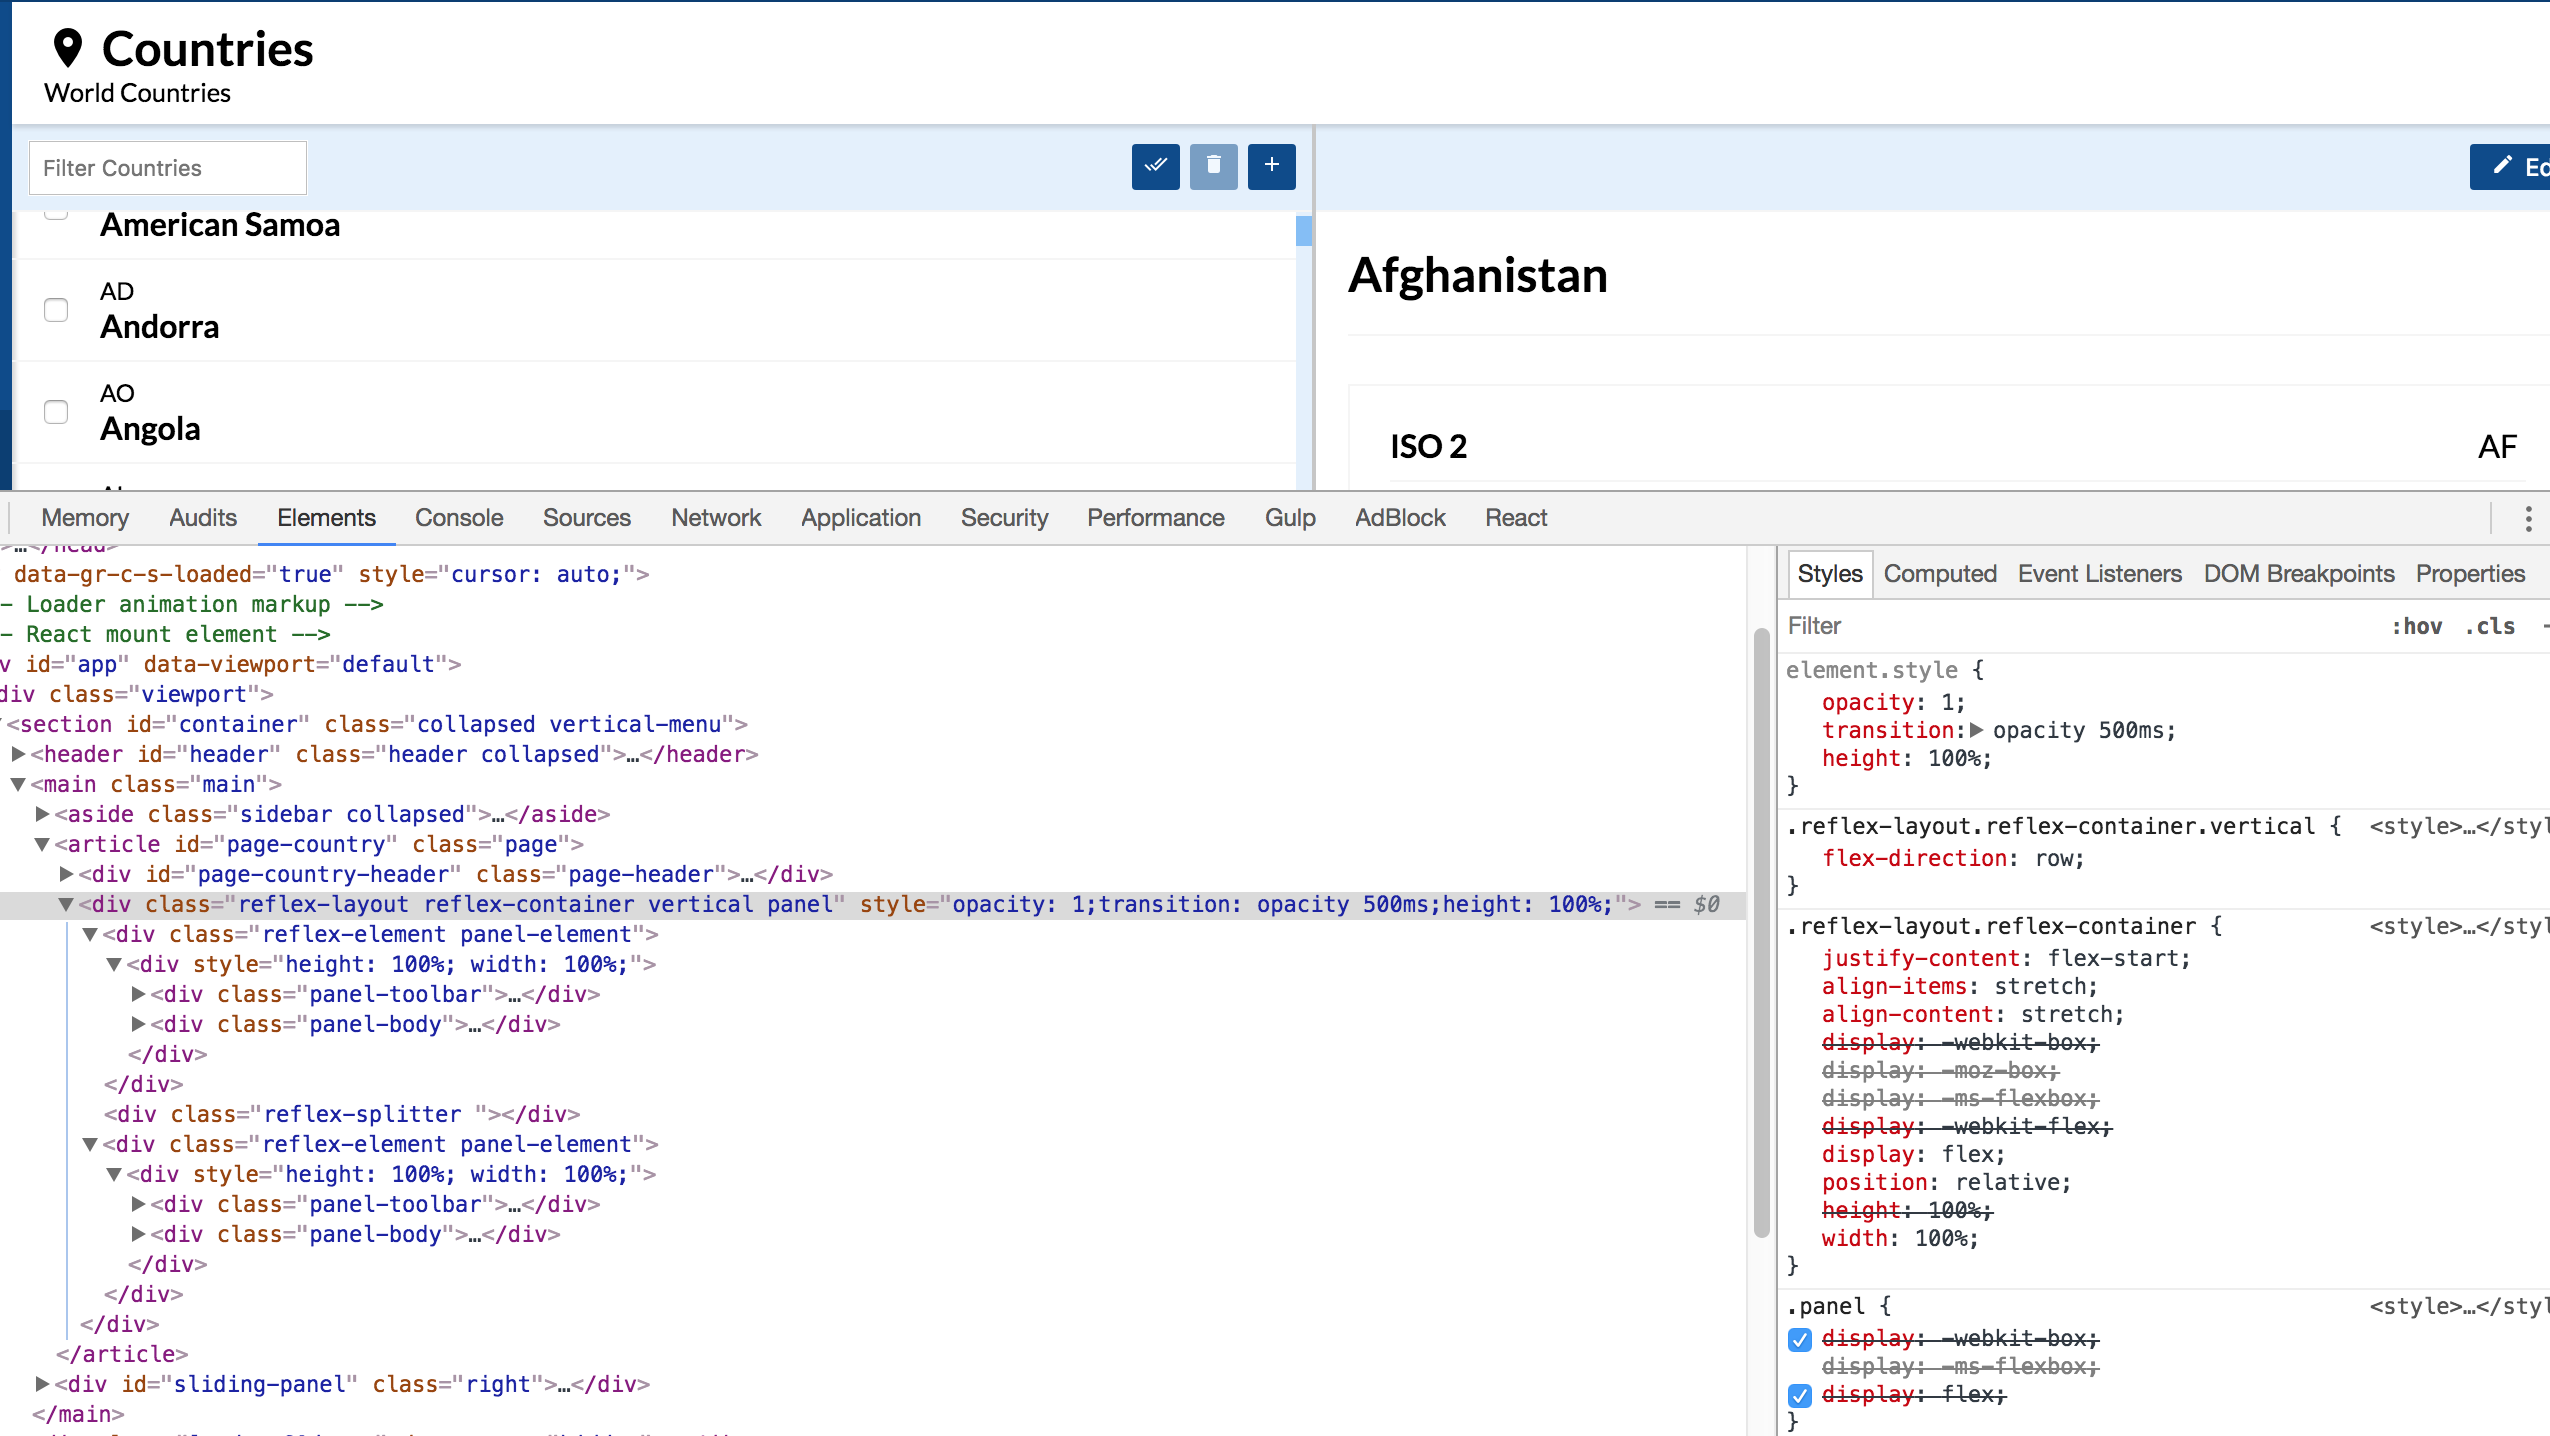
Task: Click the country list scrollbar thumb
Action: 1303,231
